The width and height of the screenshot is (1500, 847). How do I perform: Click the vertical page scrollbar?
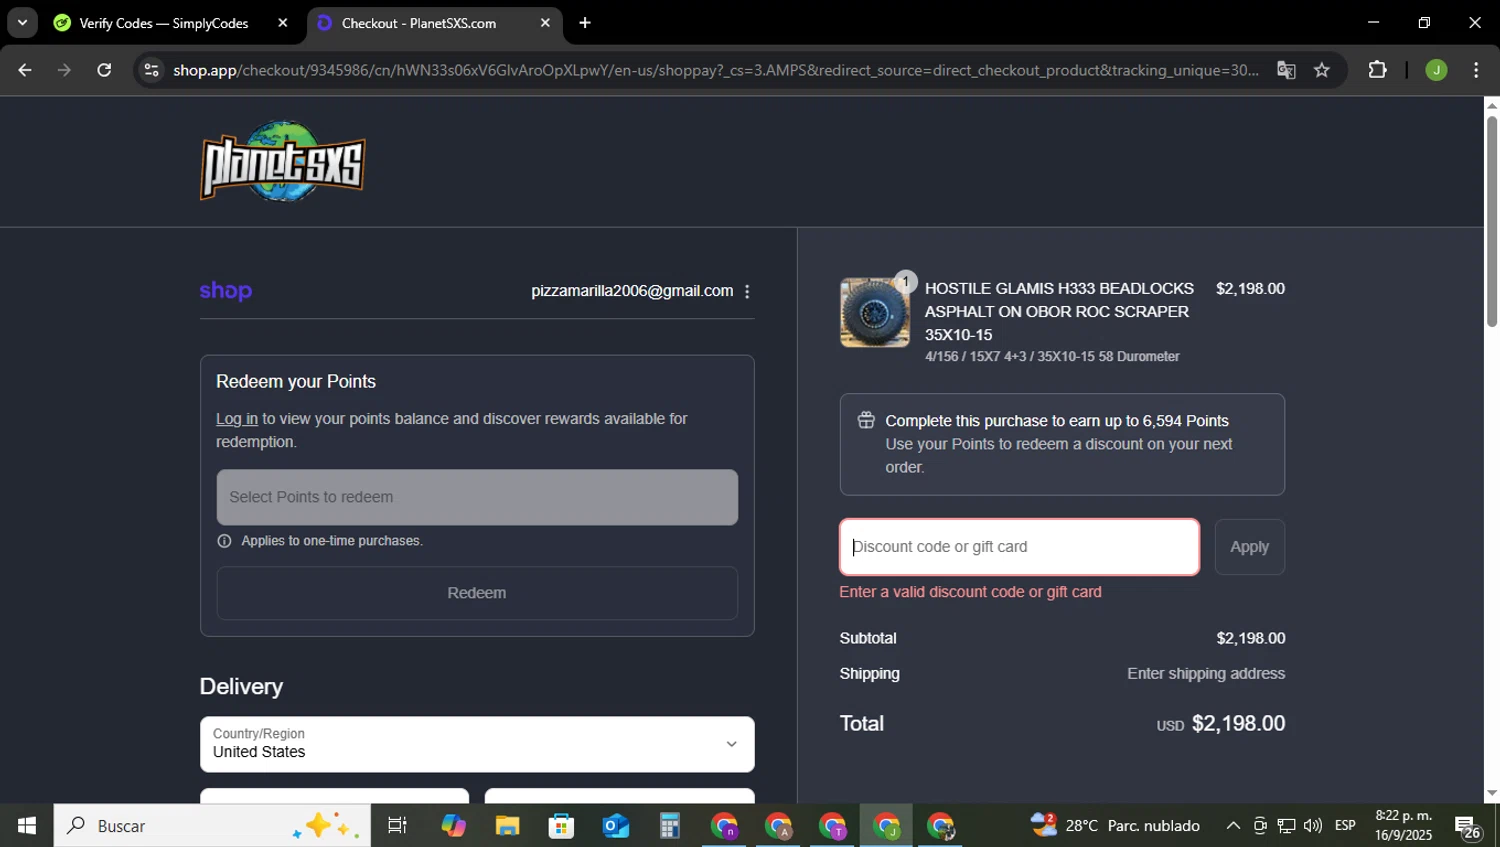pyautogui.click(x=1492, y=222)
